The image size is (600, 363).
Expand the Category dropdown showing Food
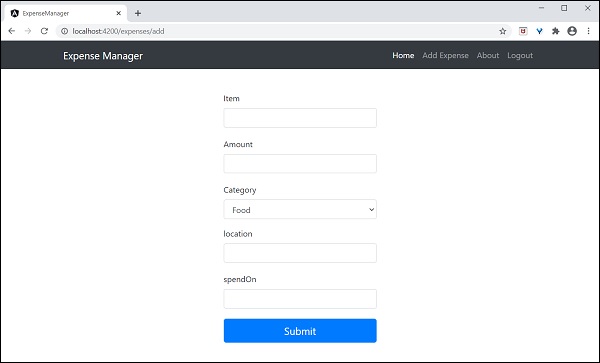click(x=300, y=209)
